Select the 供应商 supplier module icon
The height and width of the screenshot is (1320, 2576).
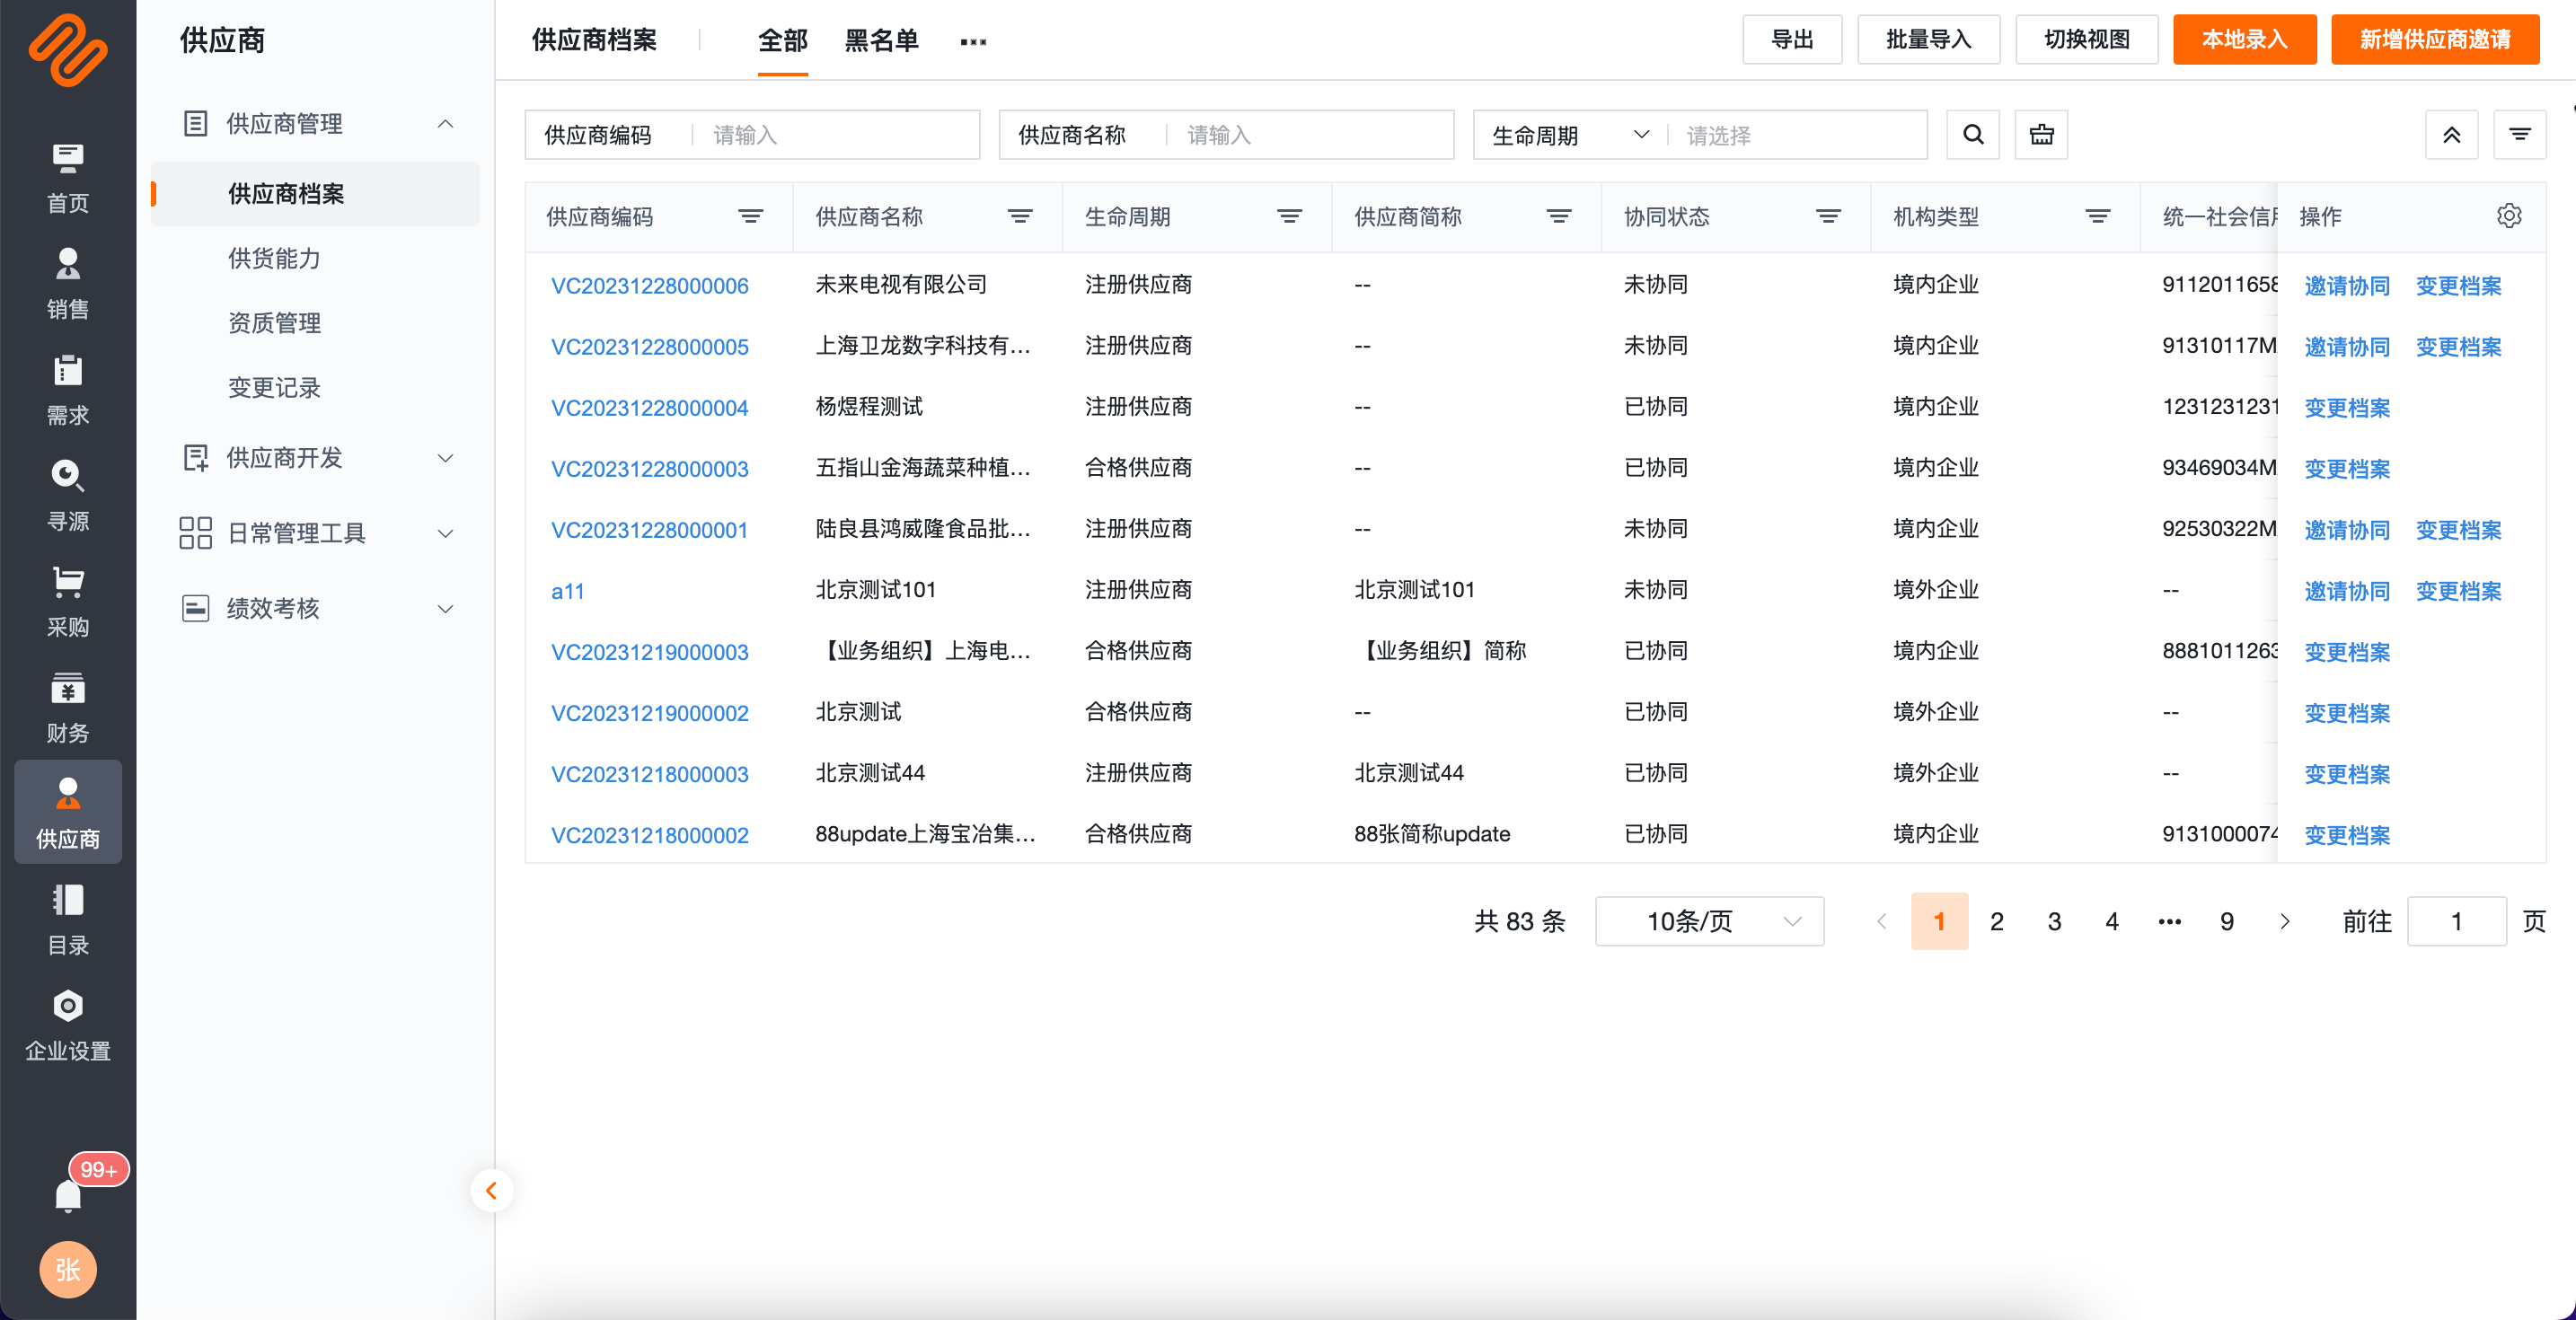tap(67, 812)
